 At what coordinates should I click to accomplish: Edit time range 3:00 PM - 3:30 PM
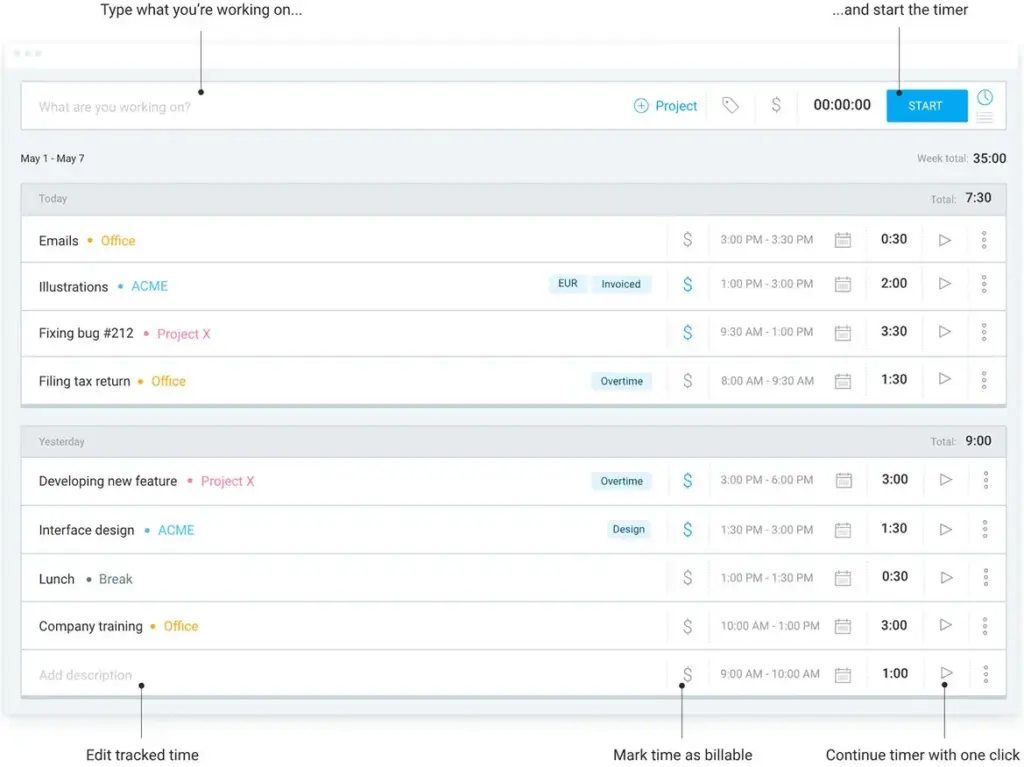(x=767, y=240)
